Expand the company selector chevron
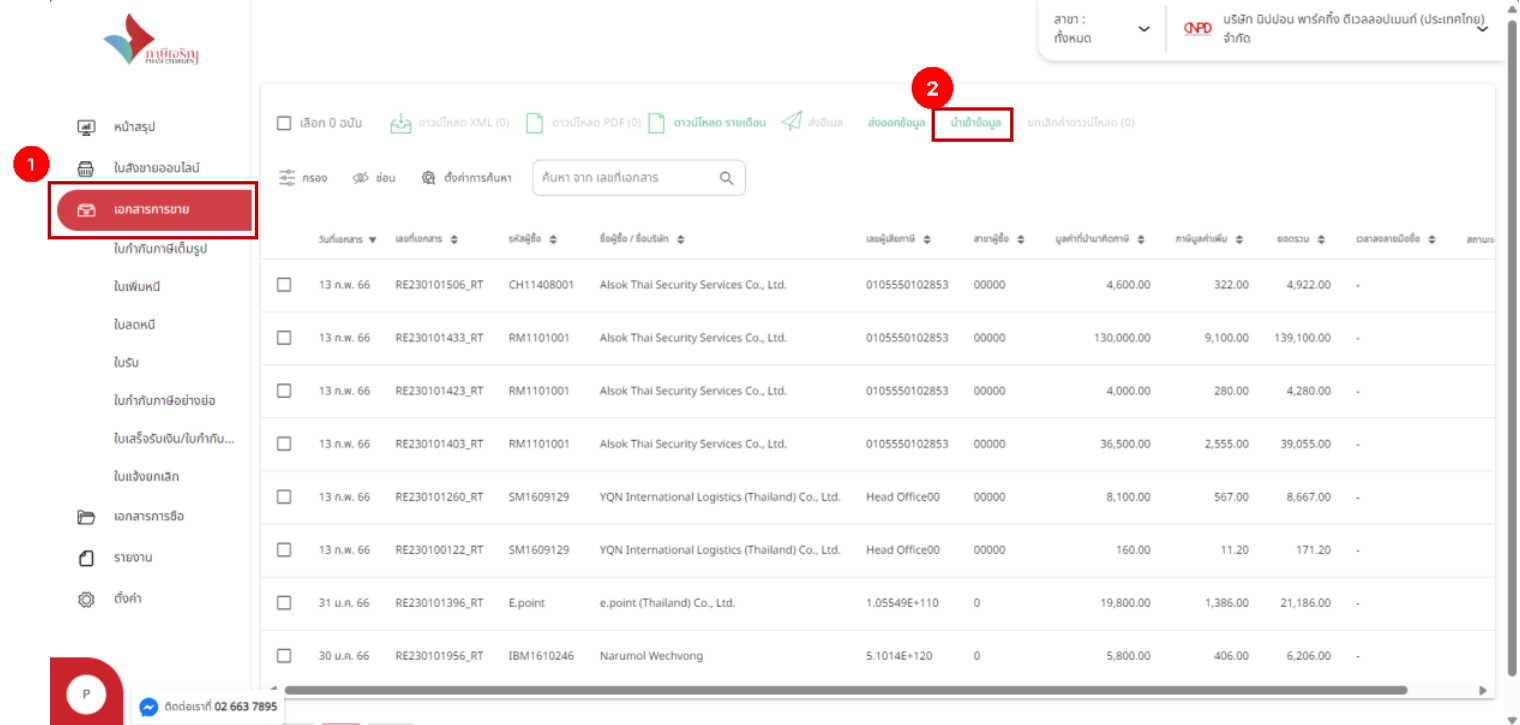 pyautogui.click(x=1482, y=29)
